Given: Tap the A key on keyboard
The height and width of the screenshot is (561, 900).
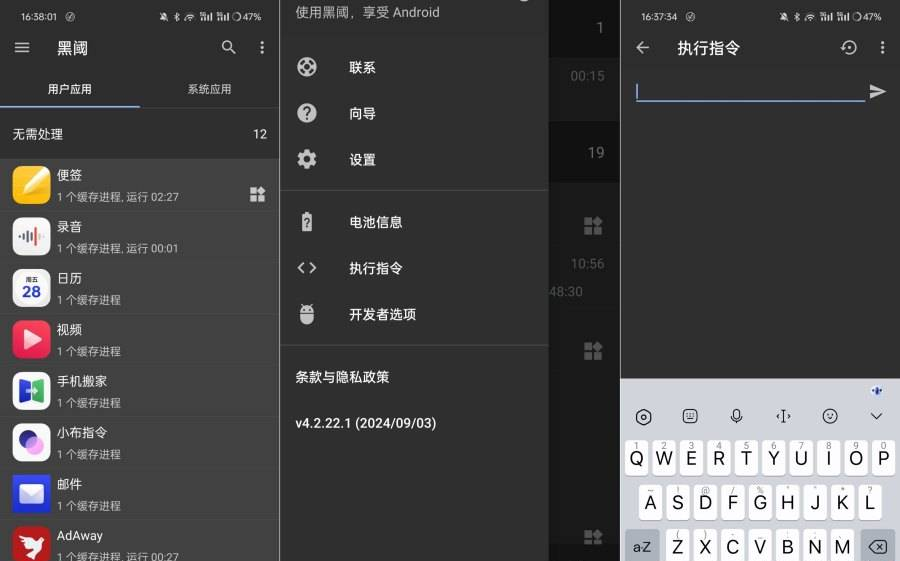Looking at the screenshot, I should click(650, 502).
